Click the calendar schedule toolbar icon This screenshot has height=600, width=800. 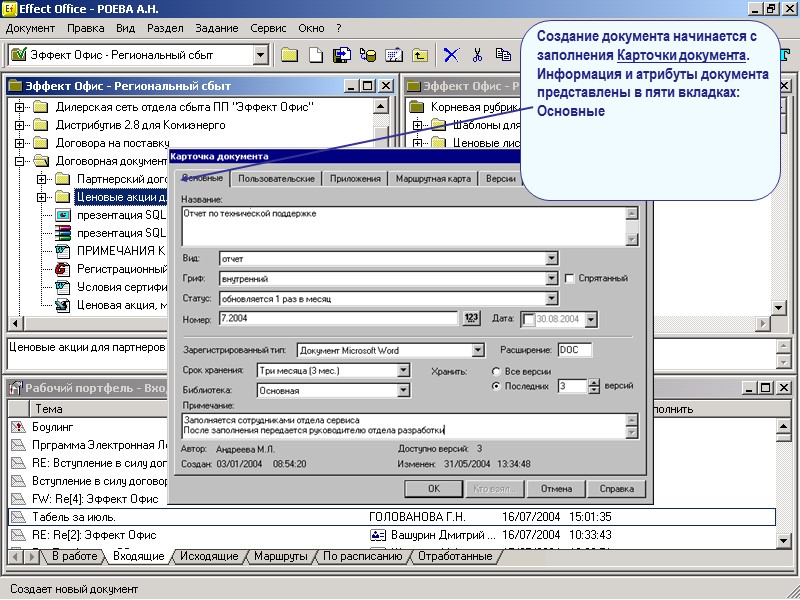click(x=394, y=55)
